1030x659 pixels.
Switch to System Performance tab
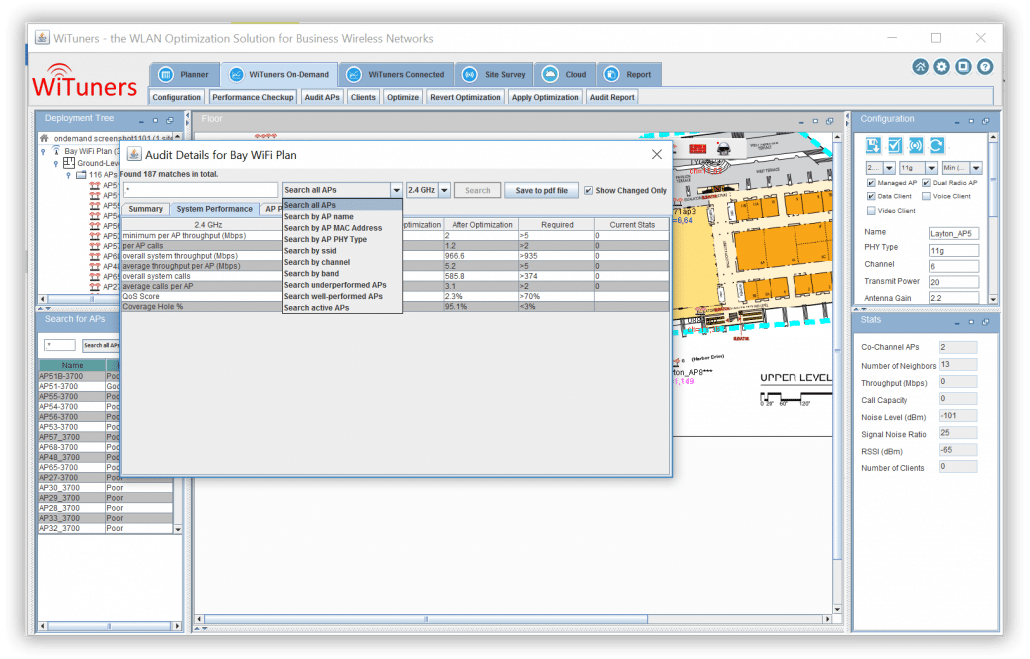214,209
